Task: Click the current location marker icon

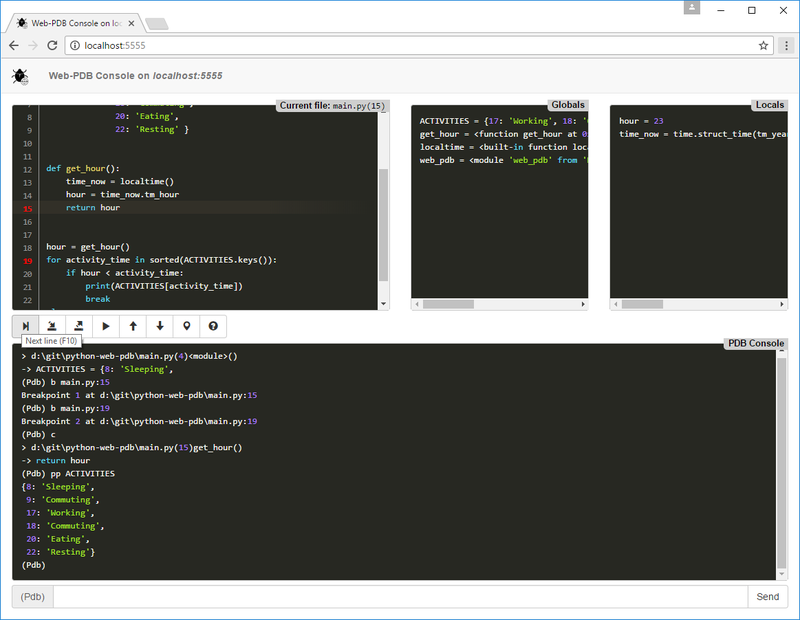Action: 187,326
